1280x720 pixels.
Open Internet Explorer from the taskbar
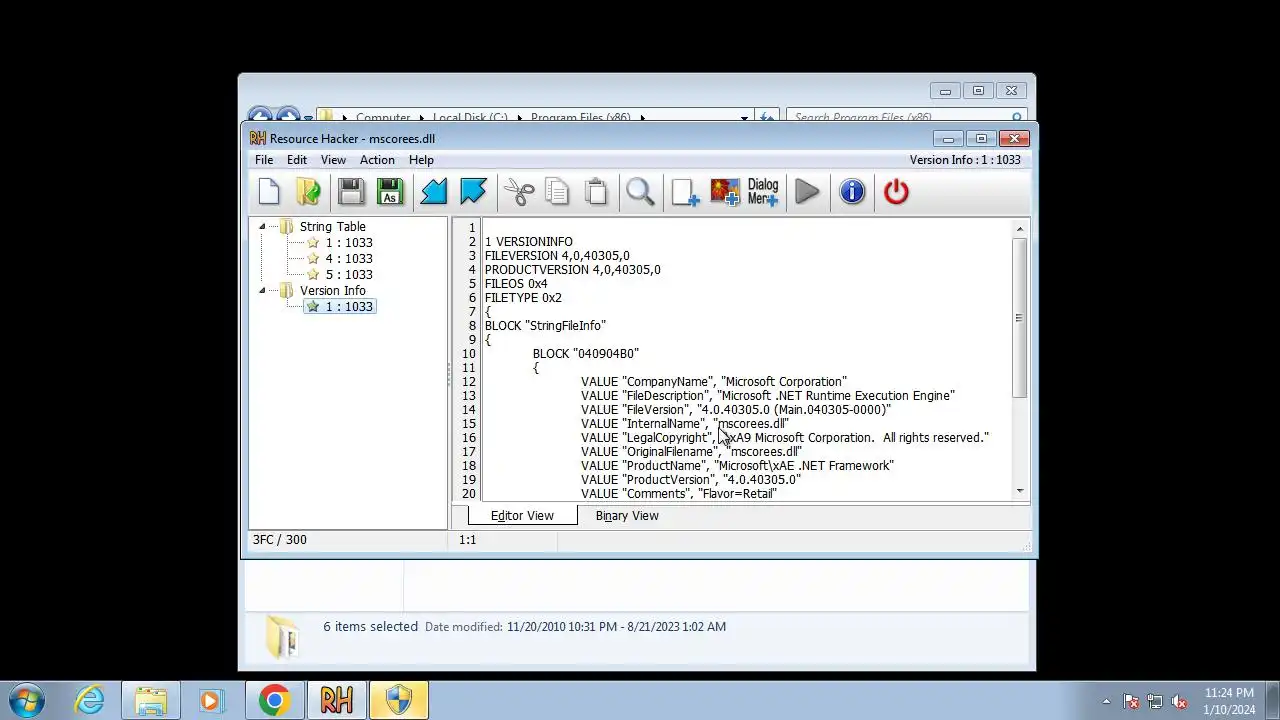pos(90,700)
